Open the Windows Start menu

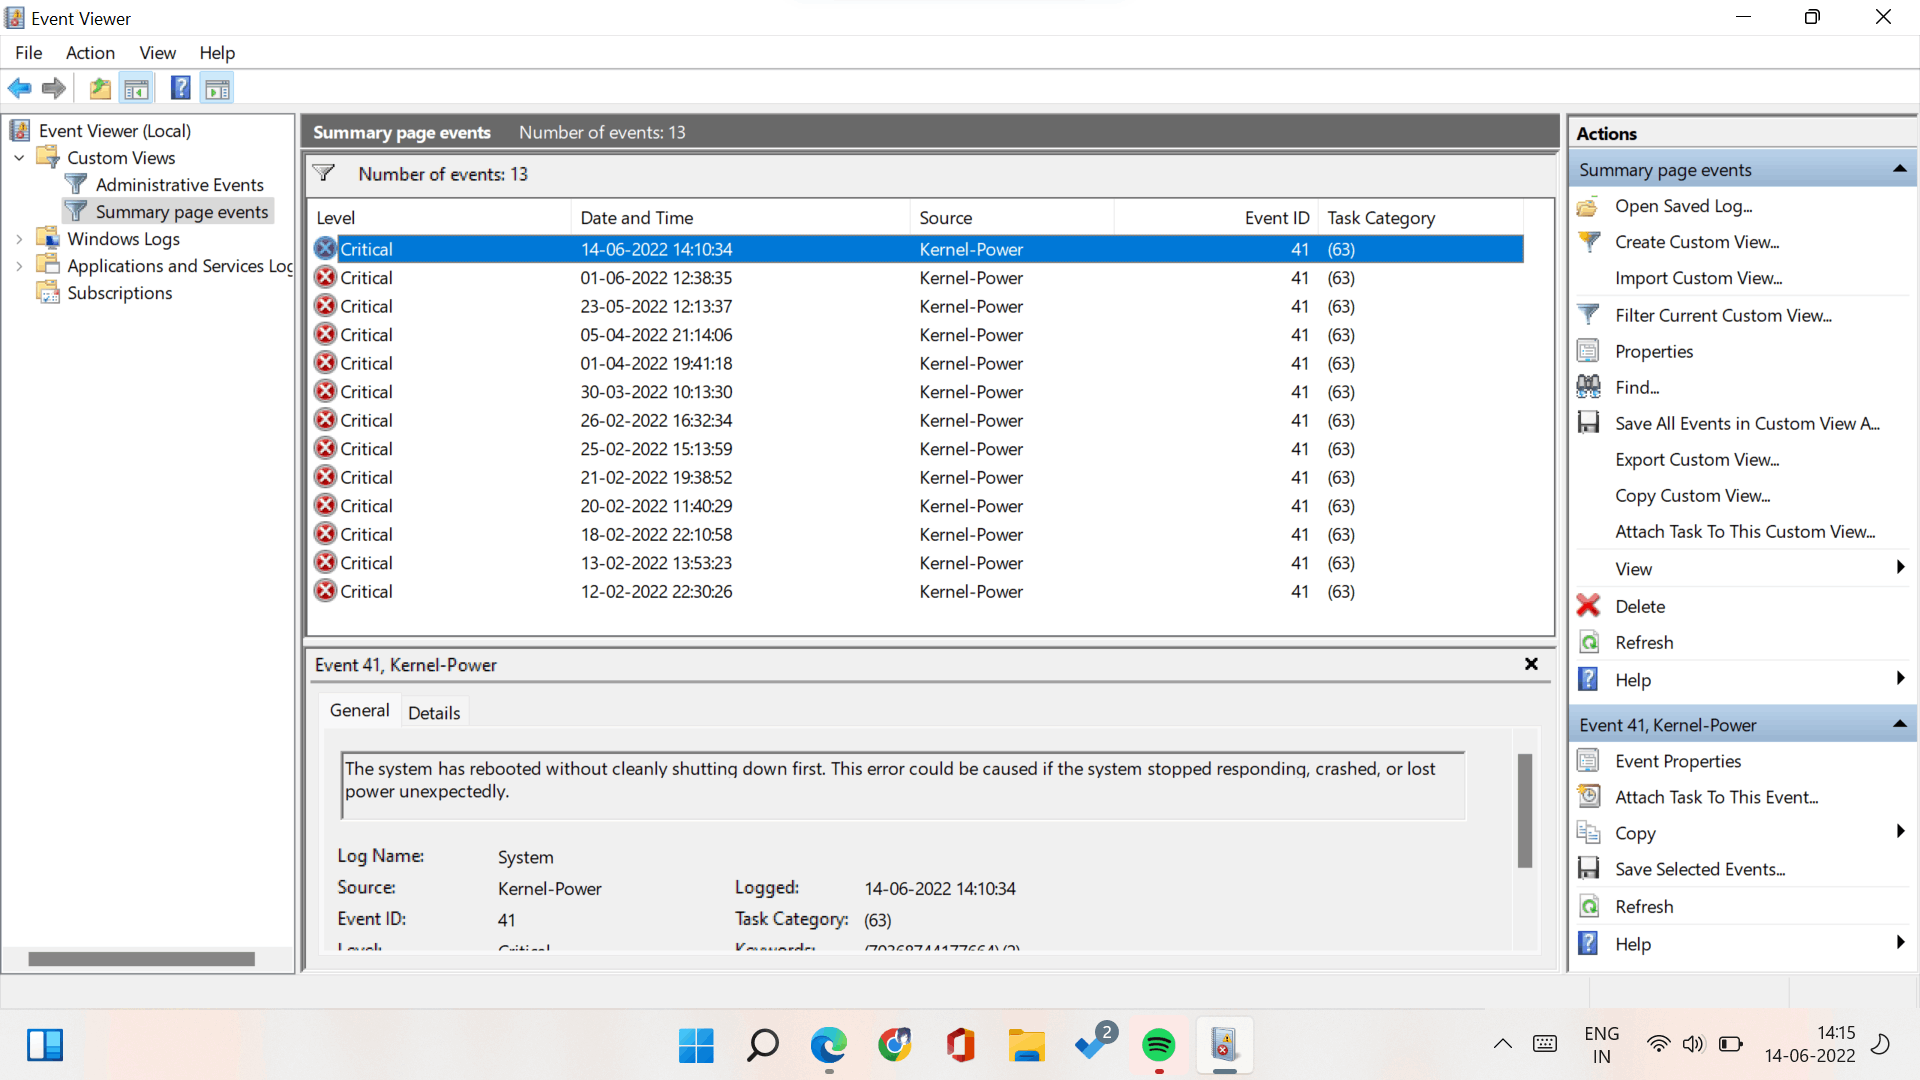(696, 1046)
